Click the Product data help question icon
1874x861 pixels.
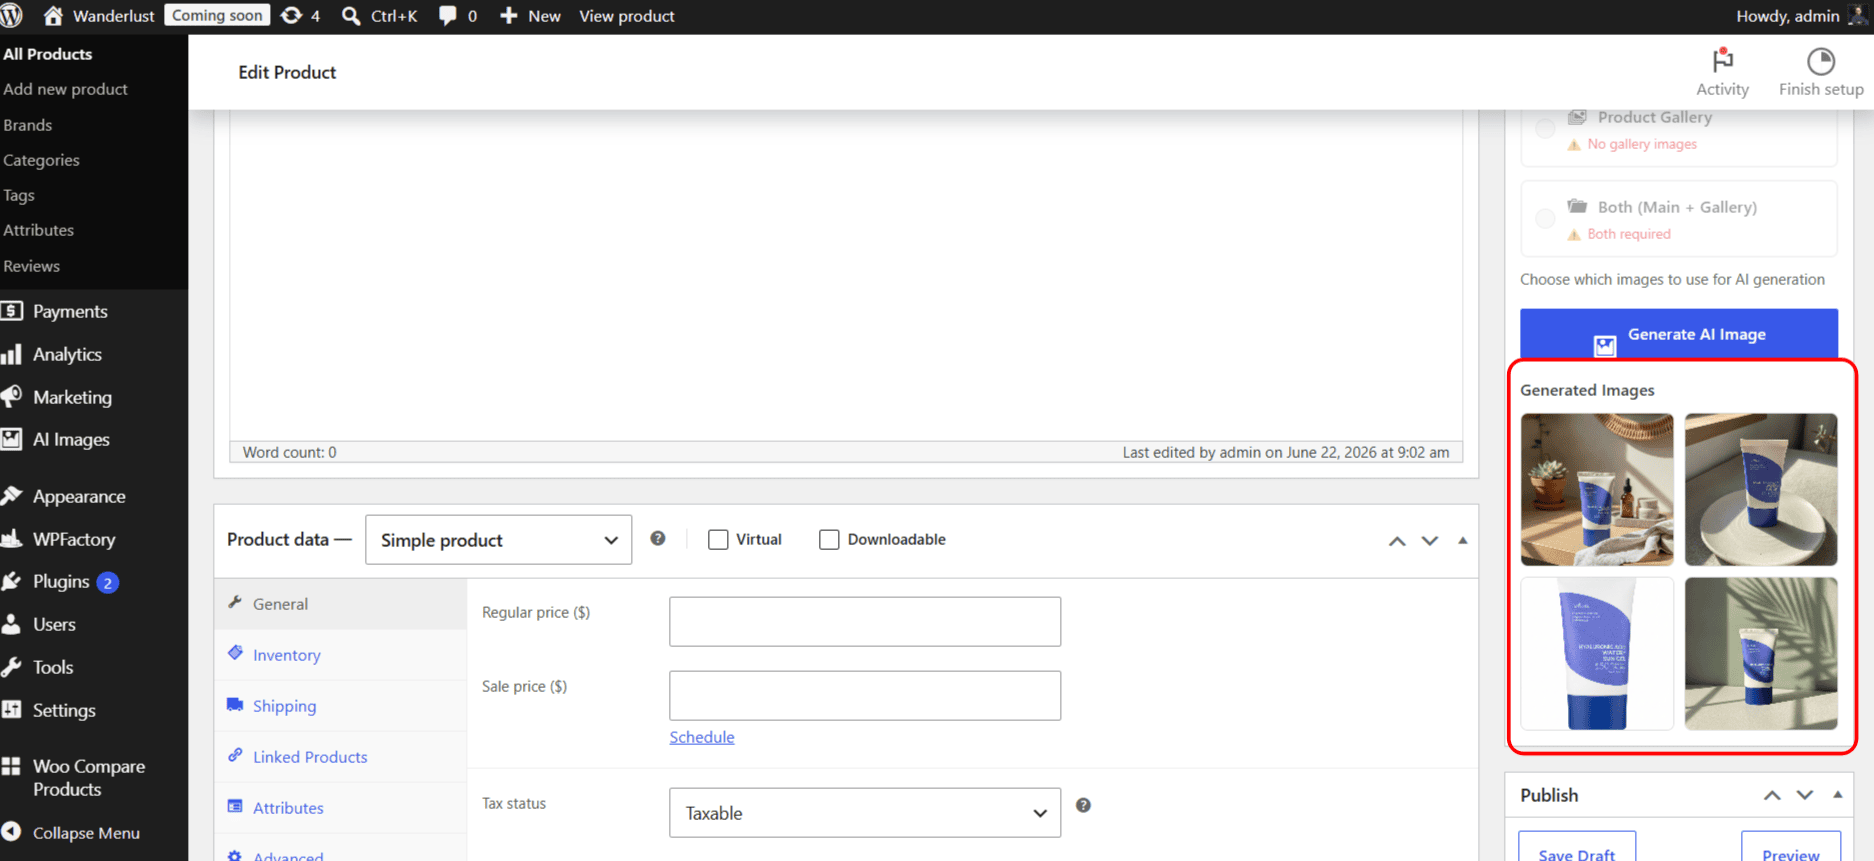658,538
